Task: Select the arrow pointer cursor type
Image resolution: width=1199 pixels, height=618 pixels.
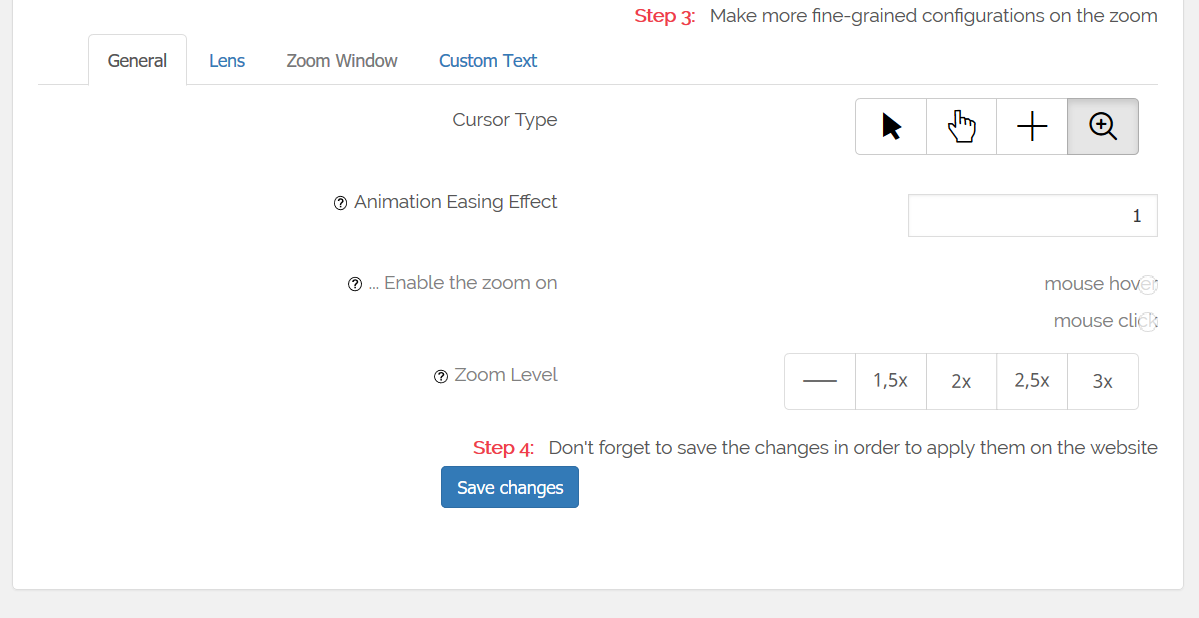Action: point(891,126)
